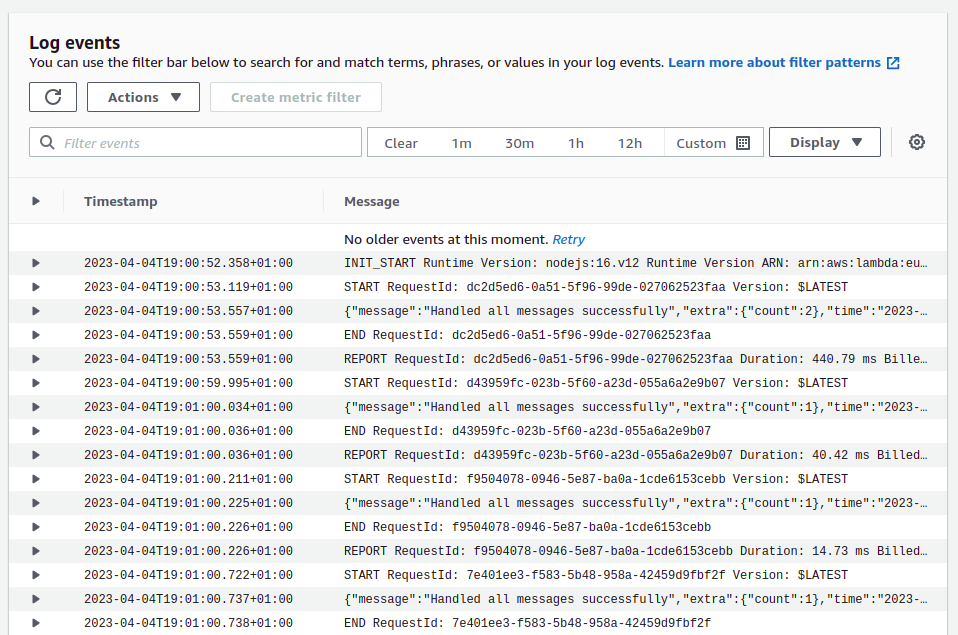The height and width of the screenshot is (635, 958).
Task: Click Retry to load older events
Action: point(569,239)
